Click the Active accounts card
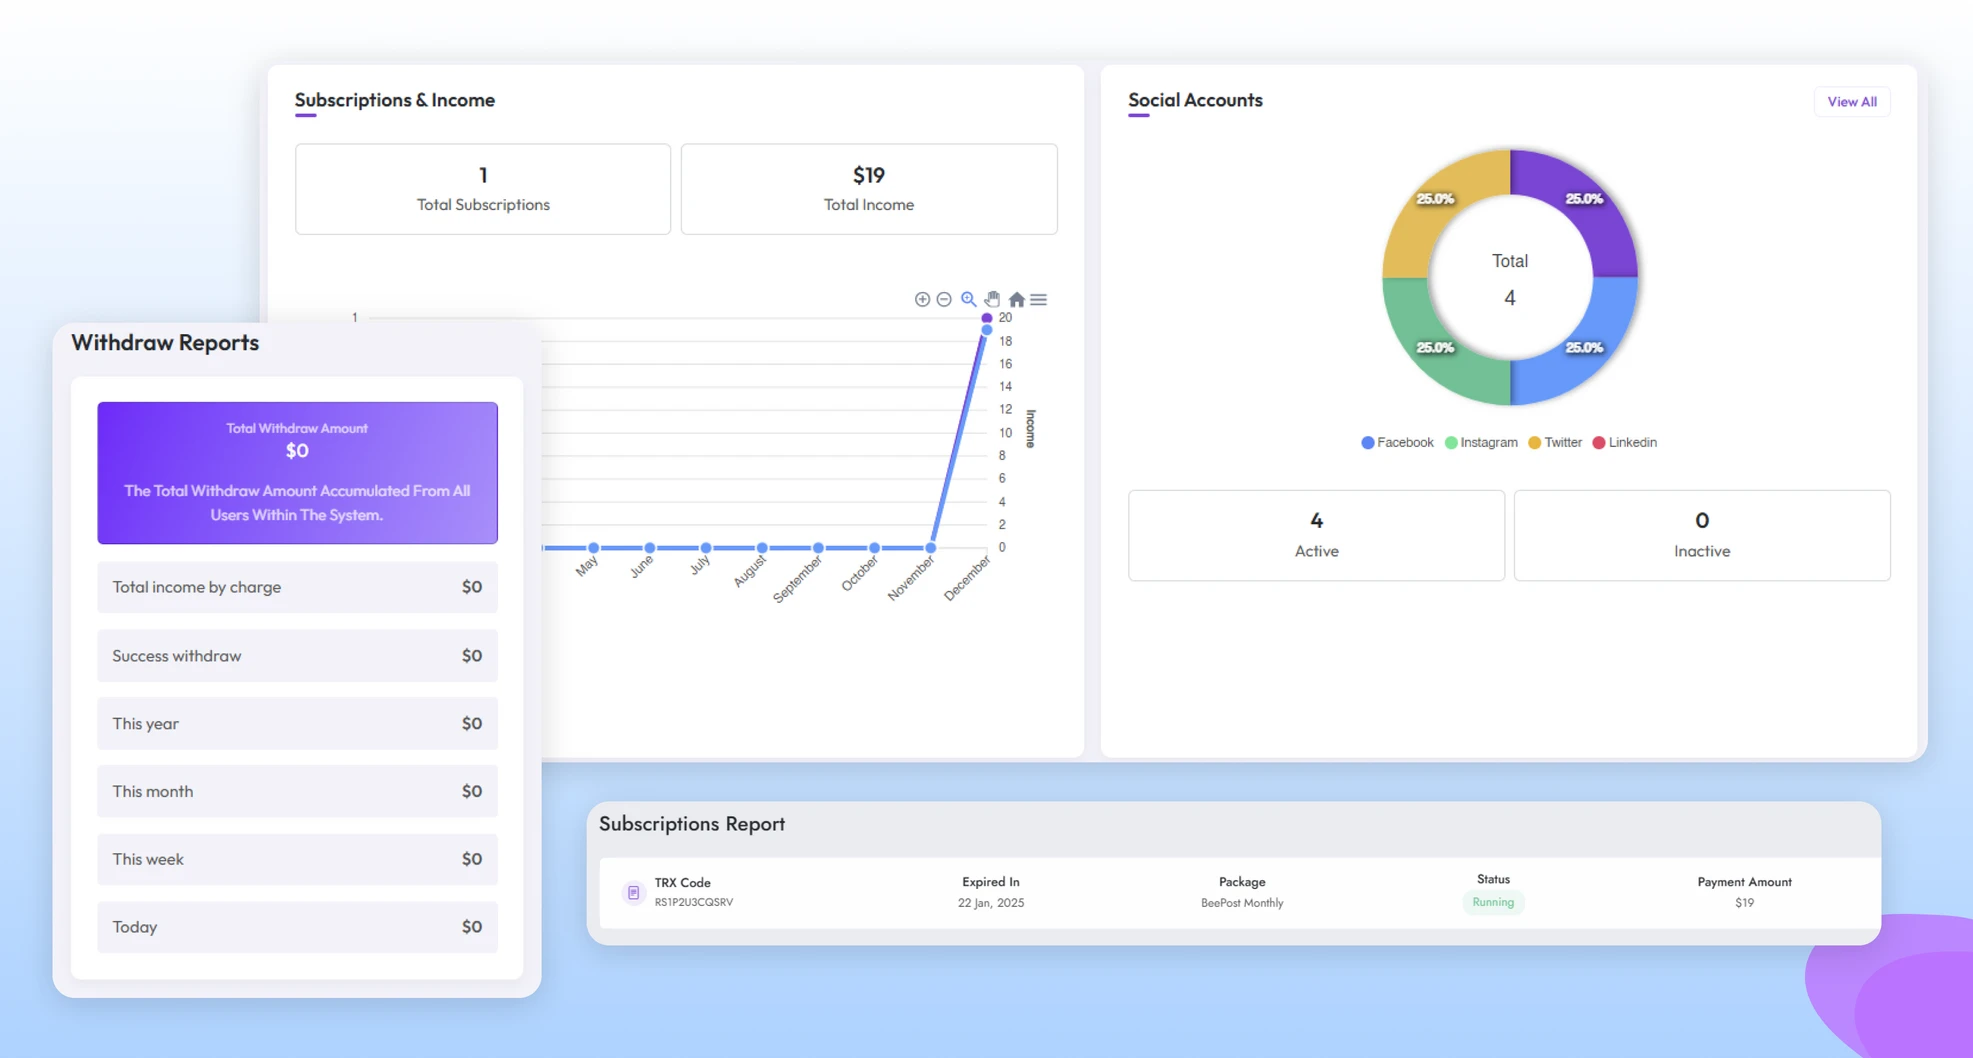 coord(1316,535)
